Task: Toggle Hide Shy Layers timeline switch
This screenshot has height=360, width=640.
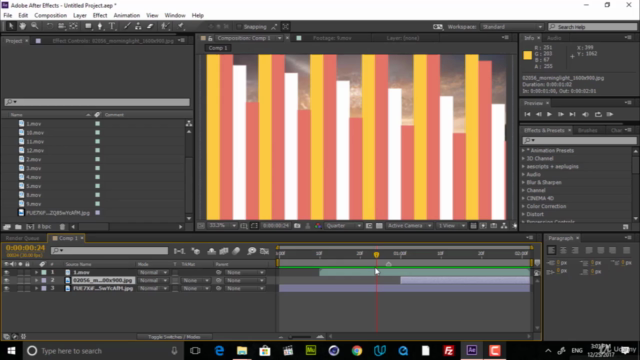Action: (x=211, y=251)
